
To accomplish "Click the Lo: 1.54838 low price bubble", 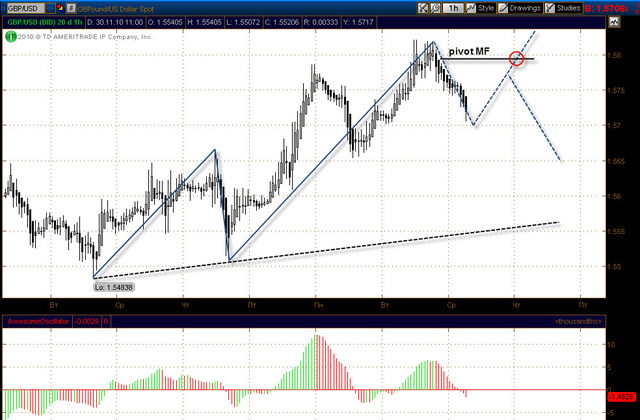I will coord(114,287).
